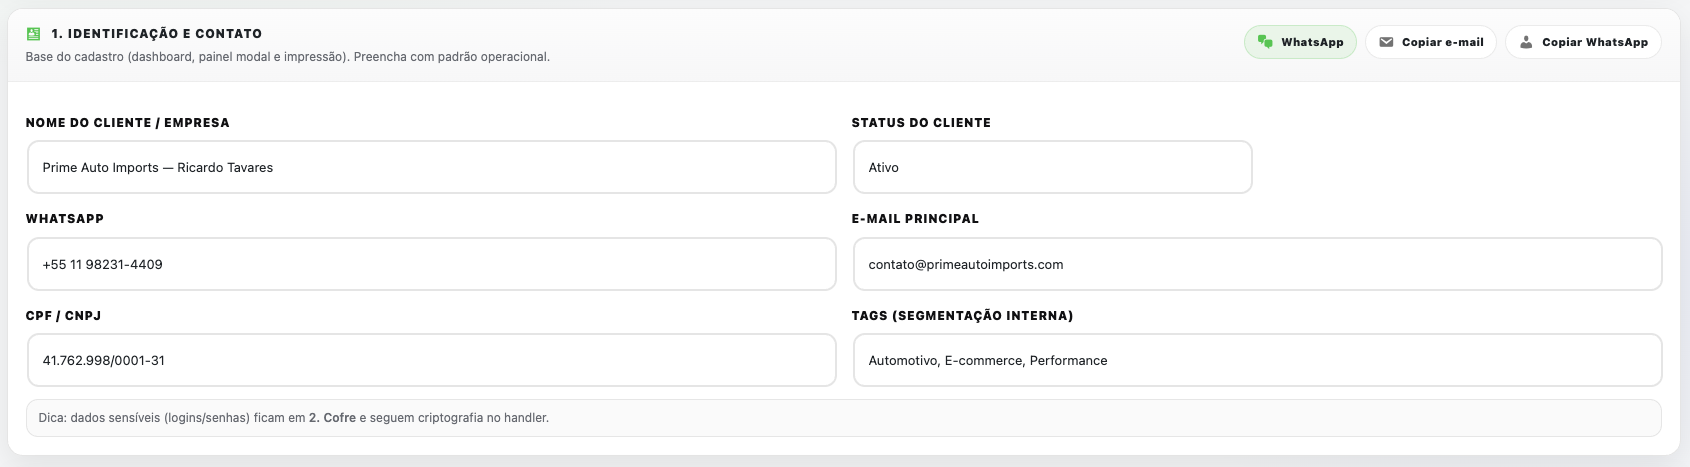Focus the Nome do Cliente / Empresa field
Image resolution: width=1690 pixels, height=467 pixels.
431,167
